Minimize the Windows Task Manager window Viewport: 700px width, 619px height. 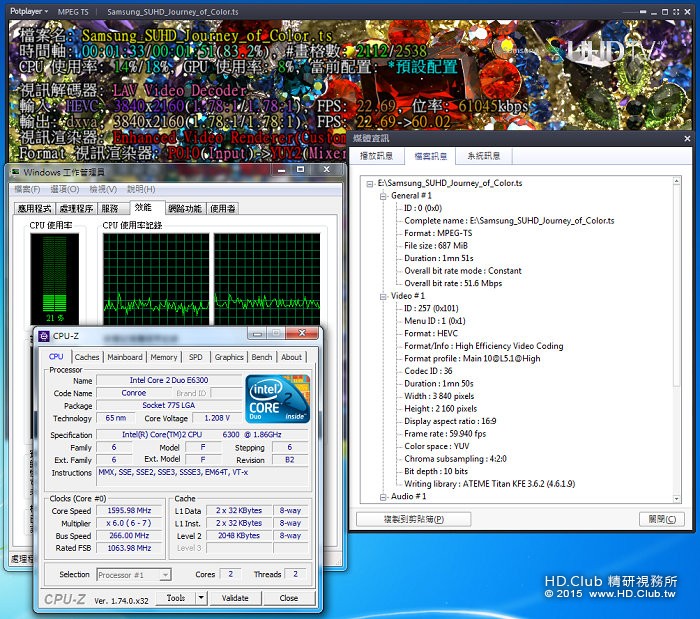click(x=281, y=170)
